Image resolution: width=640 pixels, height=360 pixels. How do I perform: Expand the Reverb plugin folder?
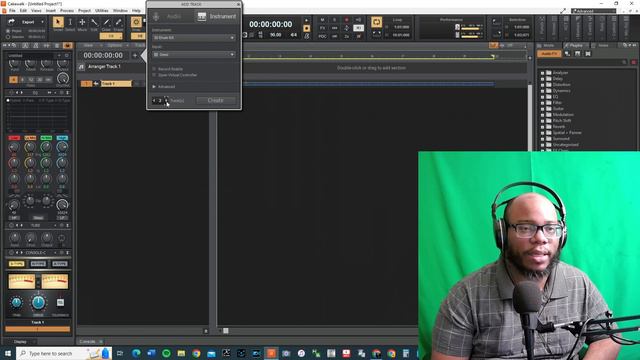point(542,127)
